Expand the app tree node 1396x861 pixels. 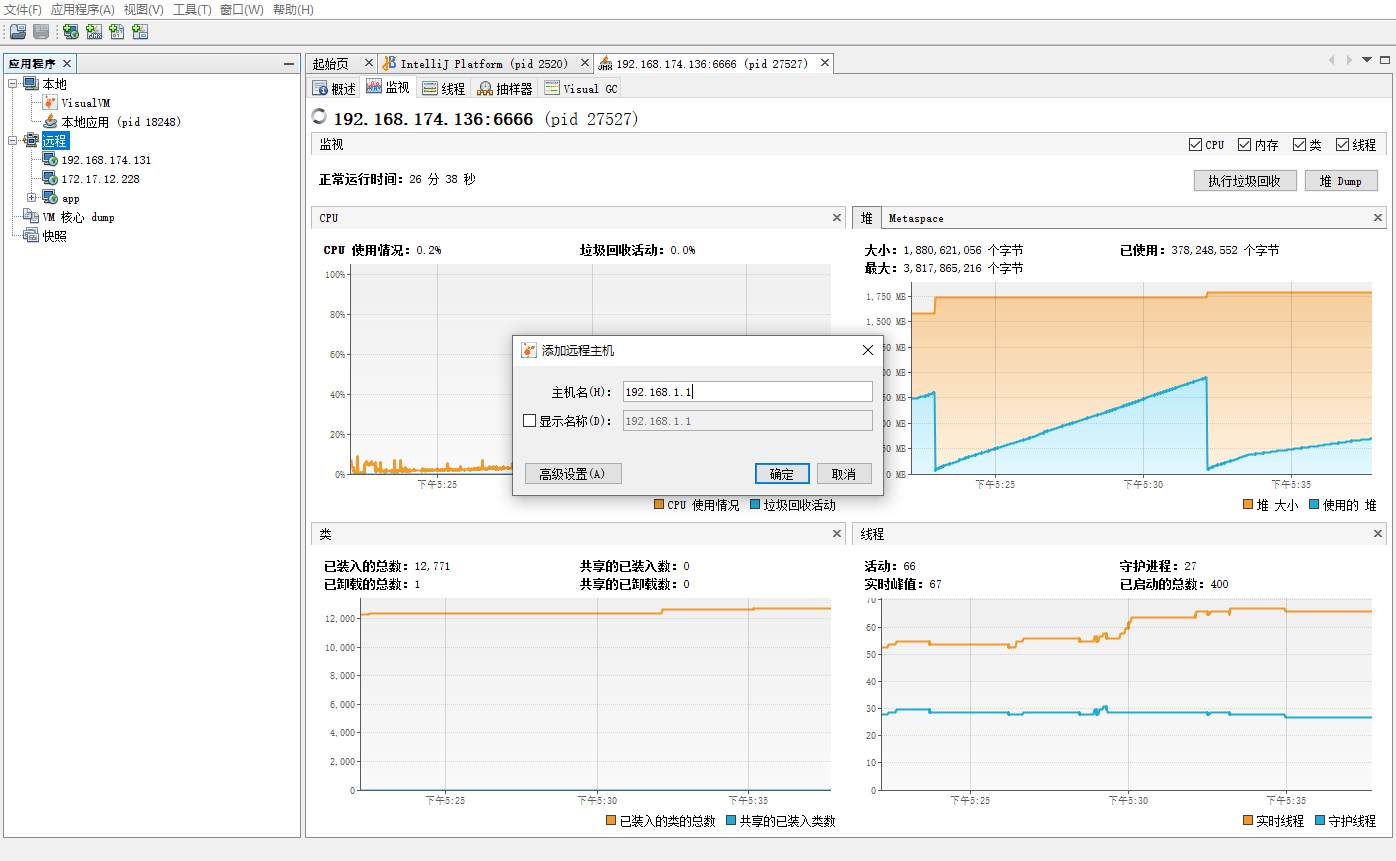pyautogui.click(x=32, y=198)
